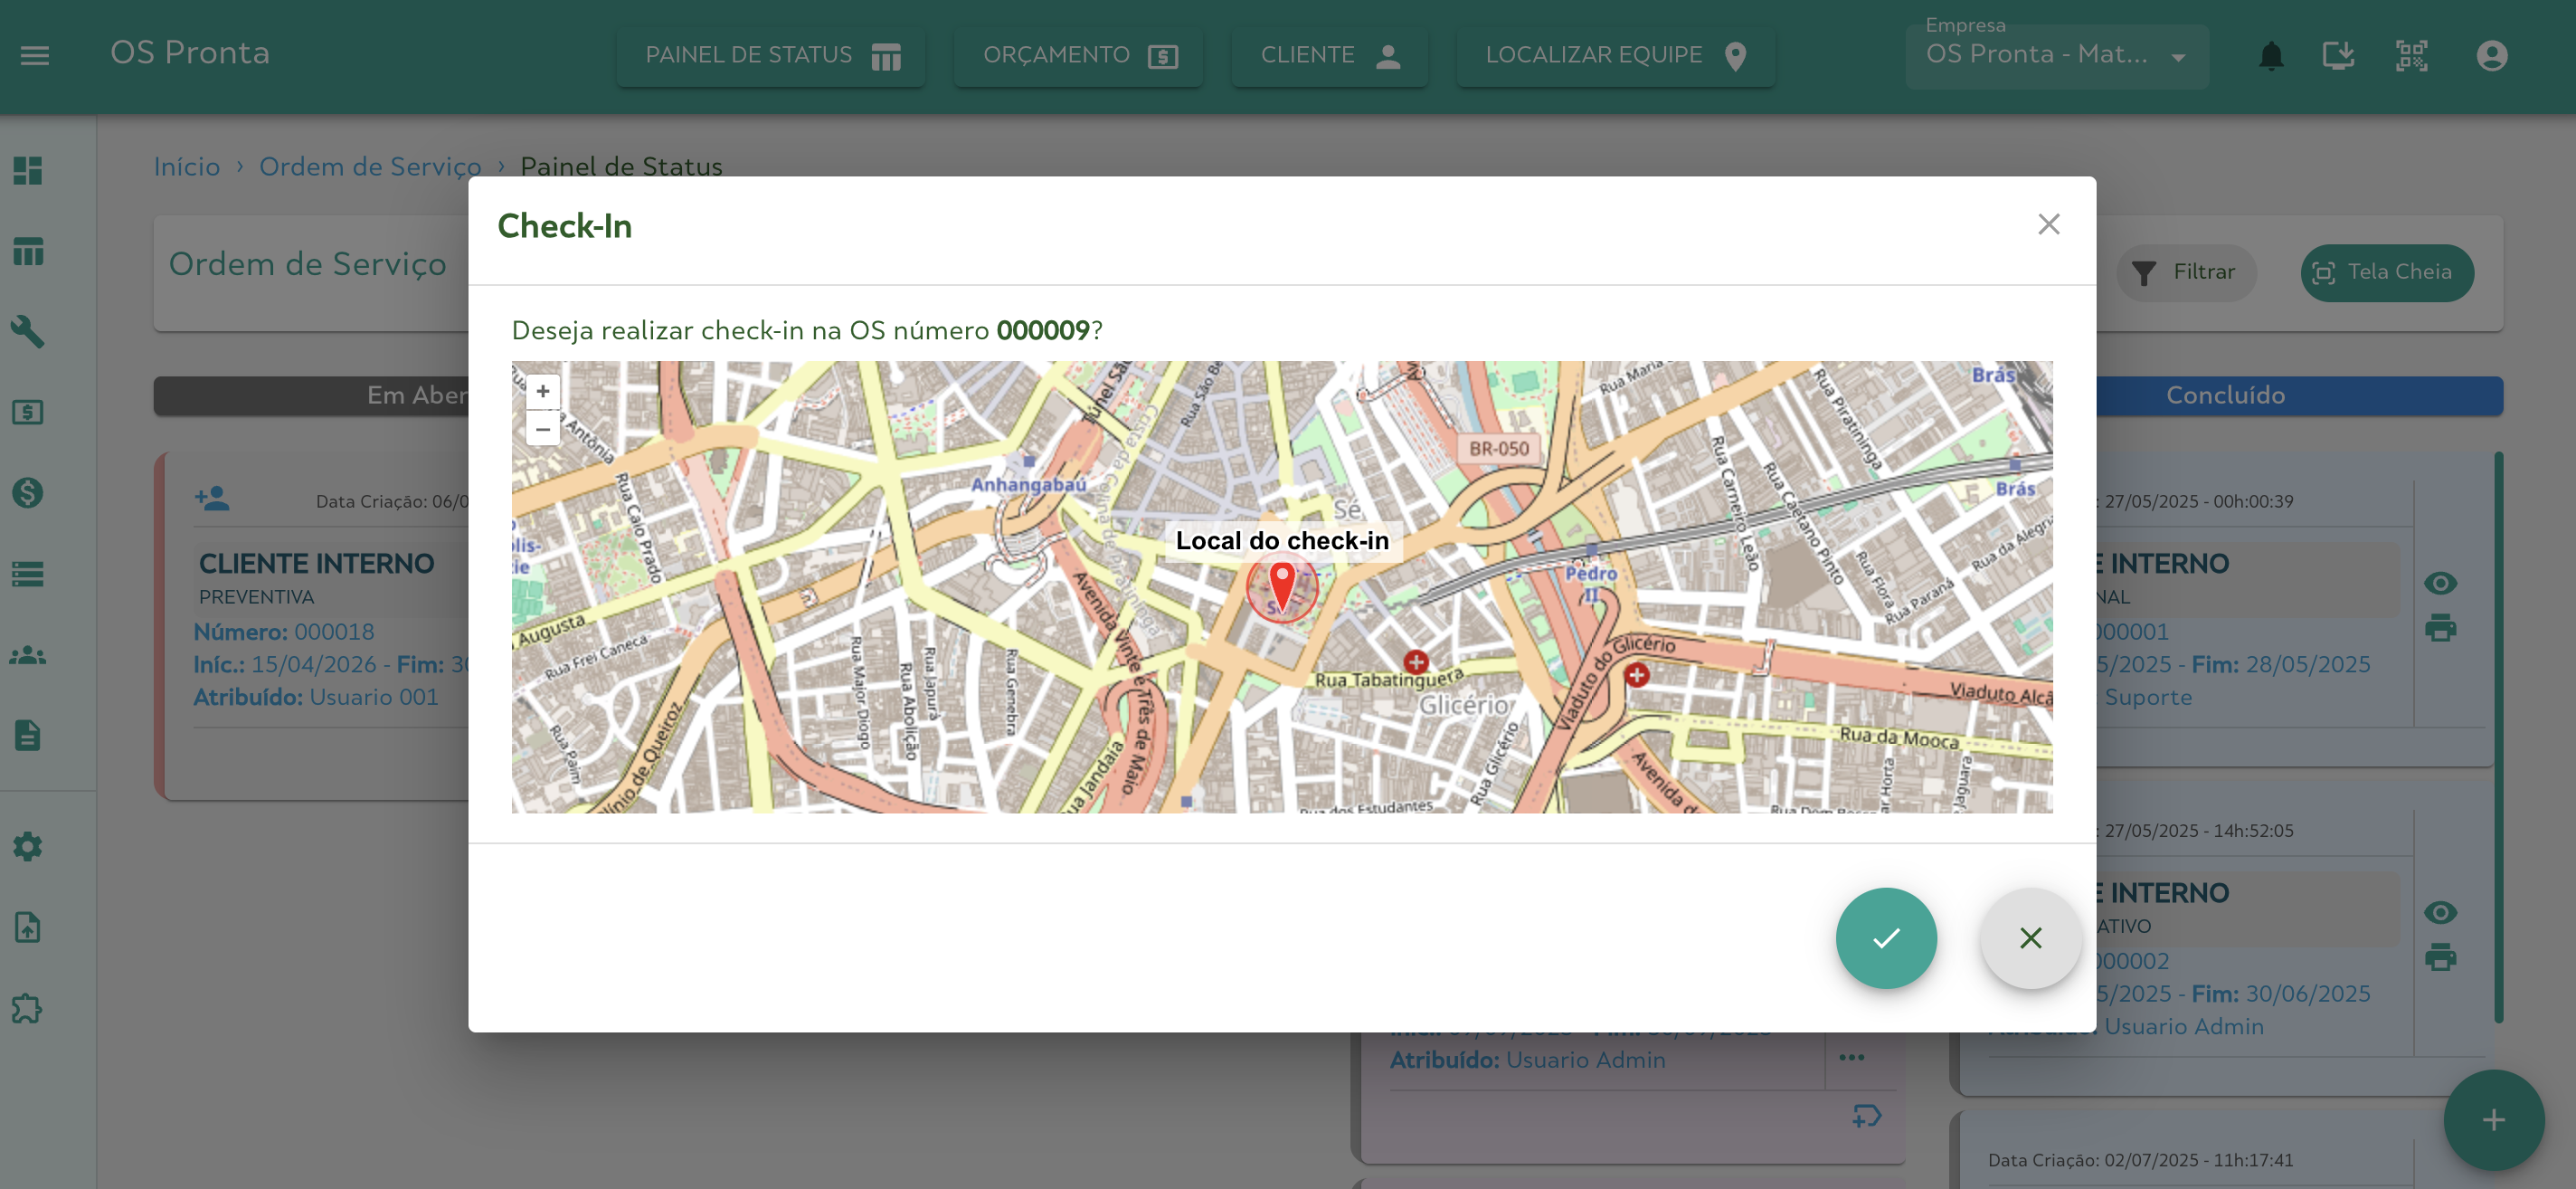
Task: Open user account profile icon
Action: pos(2491,55)
